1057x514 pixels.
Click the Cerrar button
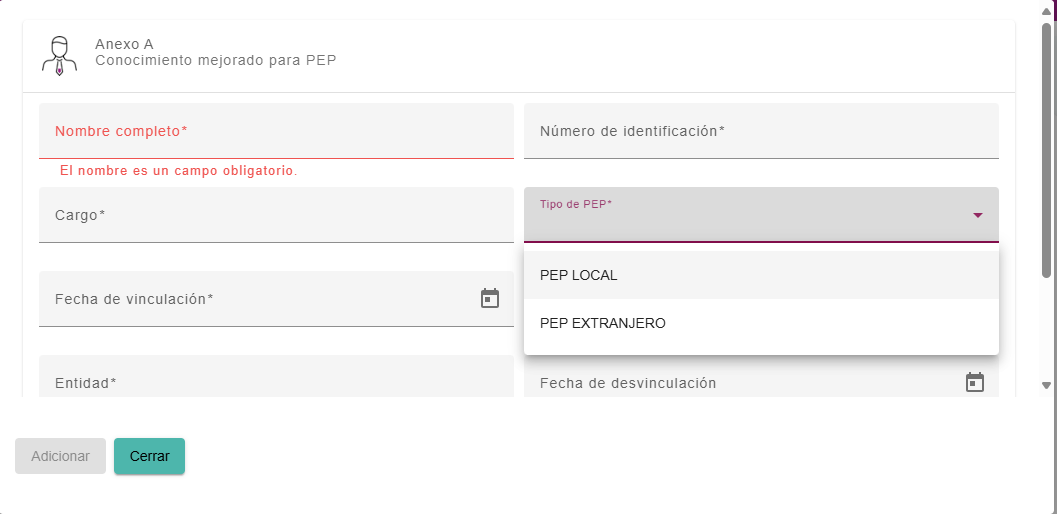coord(149,456)
